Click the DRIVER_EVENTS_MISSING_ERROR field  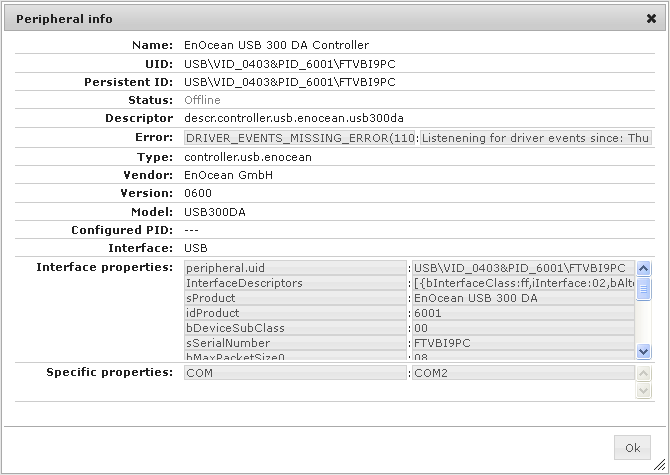click(x=300, y=137)
